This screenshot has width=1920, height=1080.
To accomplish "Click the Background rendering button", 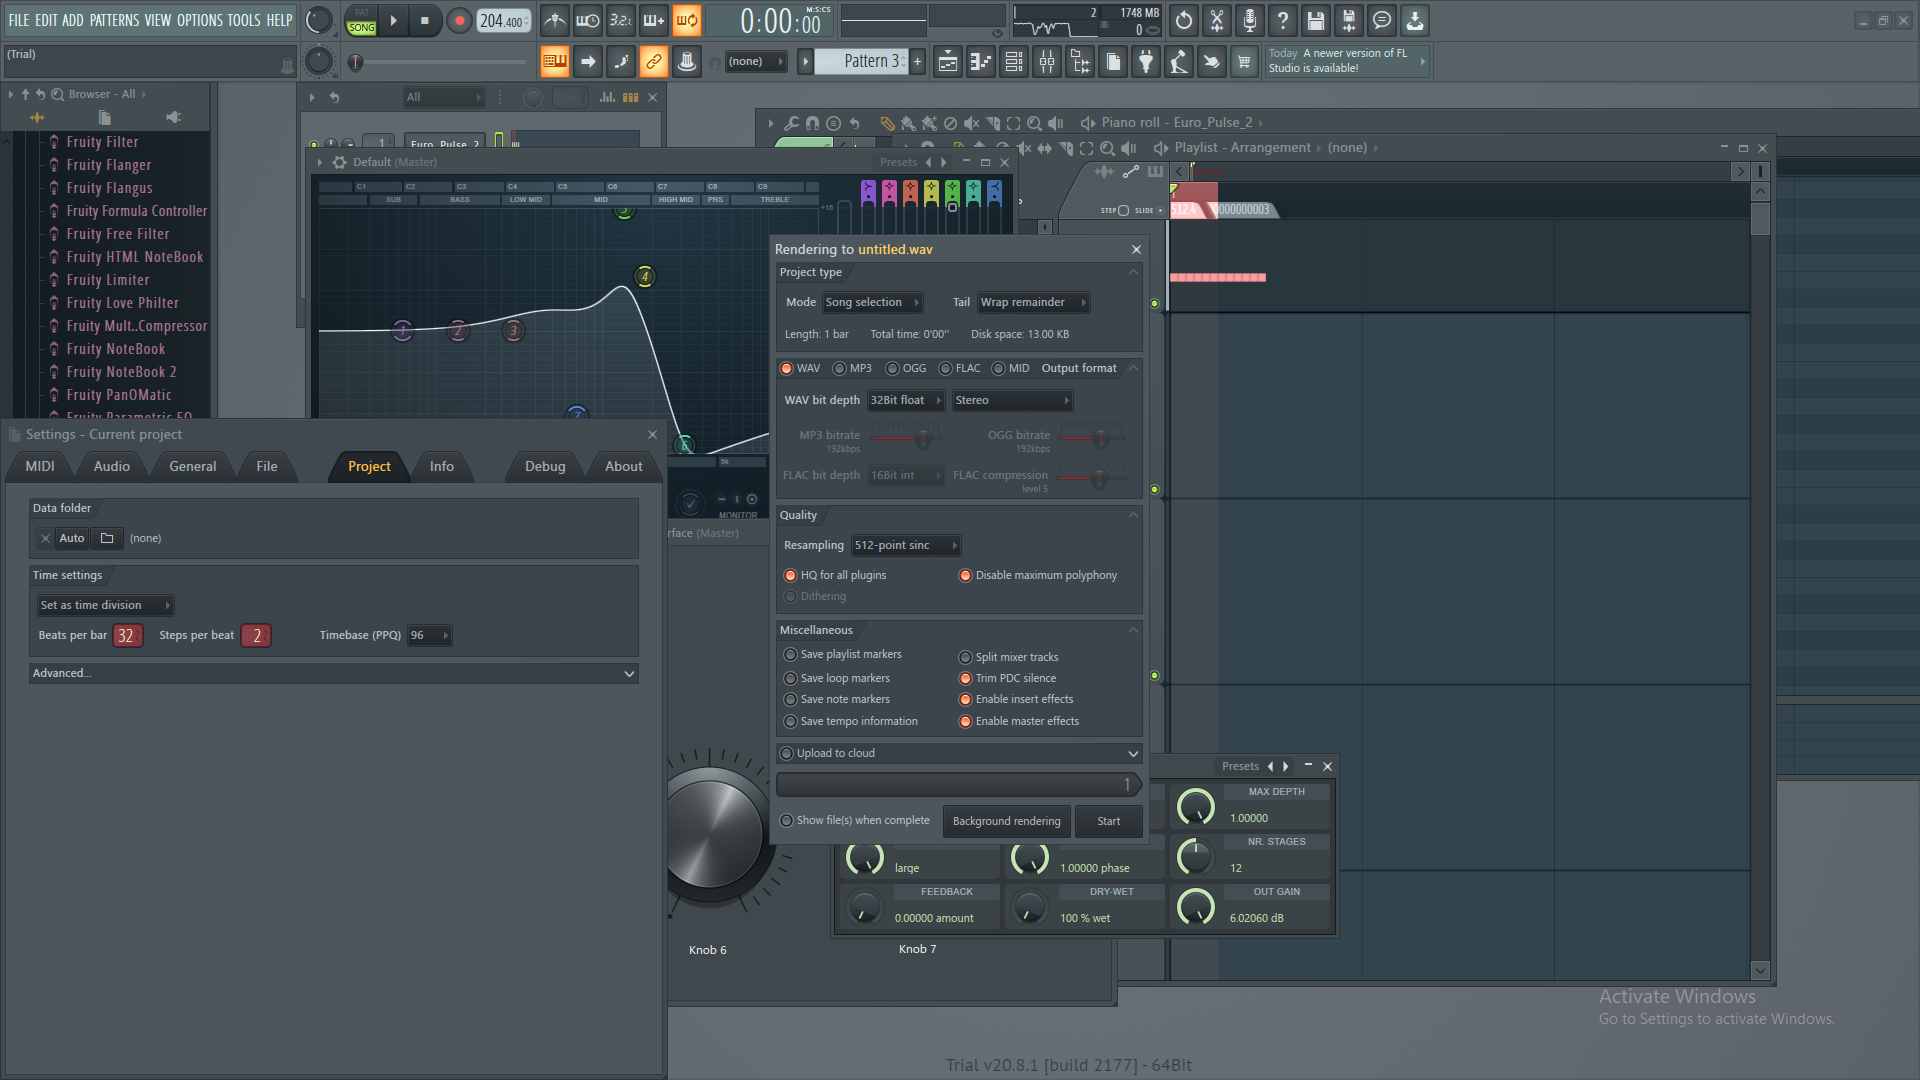I will coord(1006,821).
